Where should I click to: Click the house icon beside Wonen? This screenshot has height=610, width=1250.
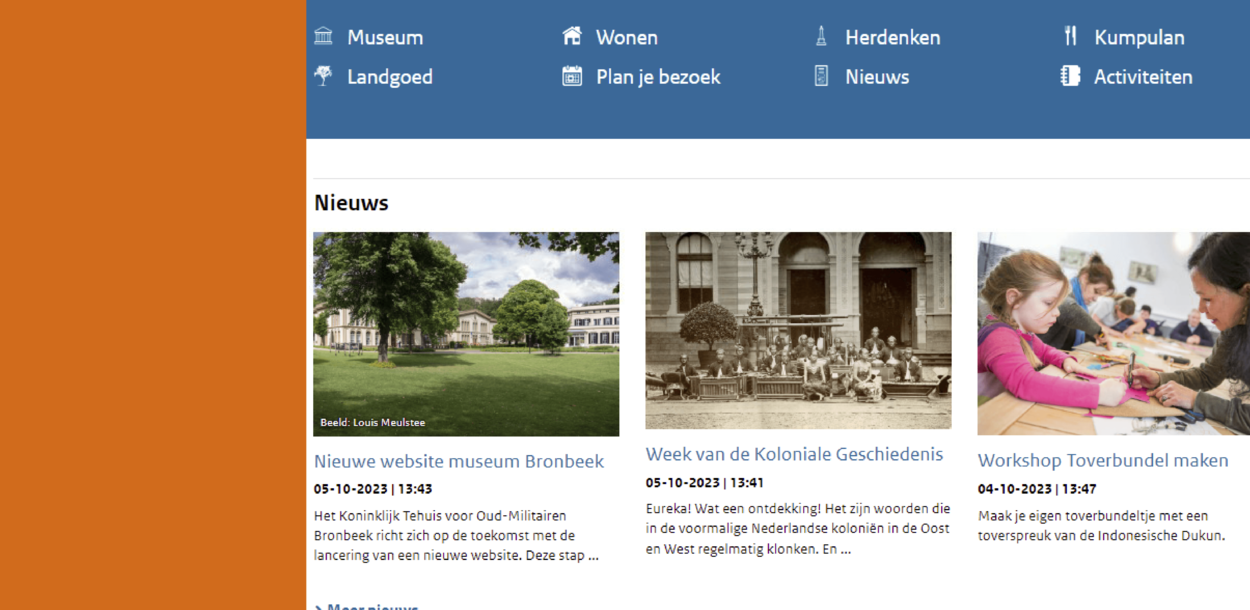point(572,37)
